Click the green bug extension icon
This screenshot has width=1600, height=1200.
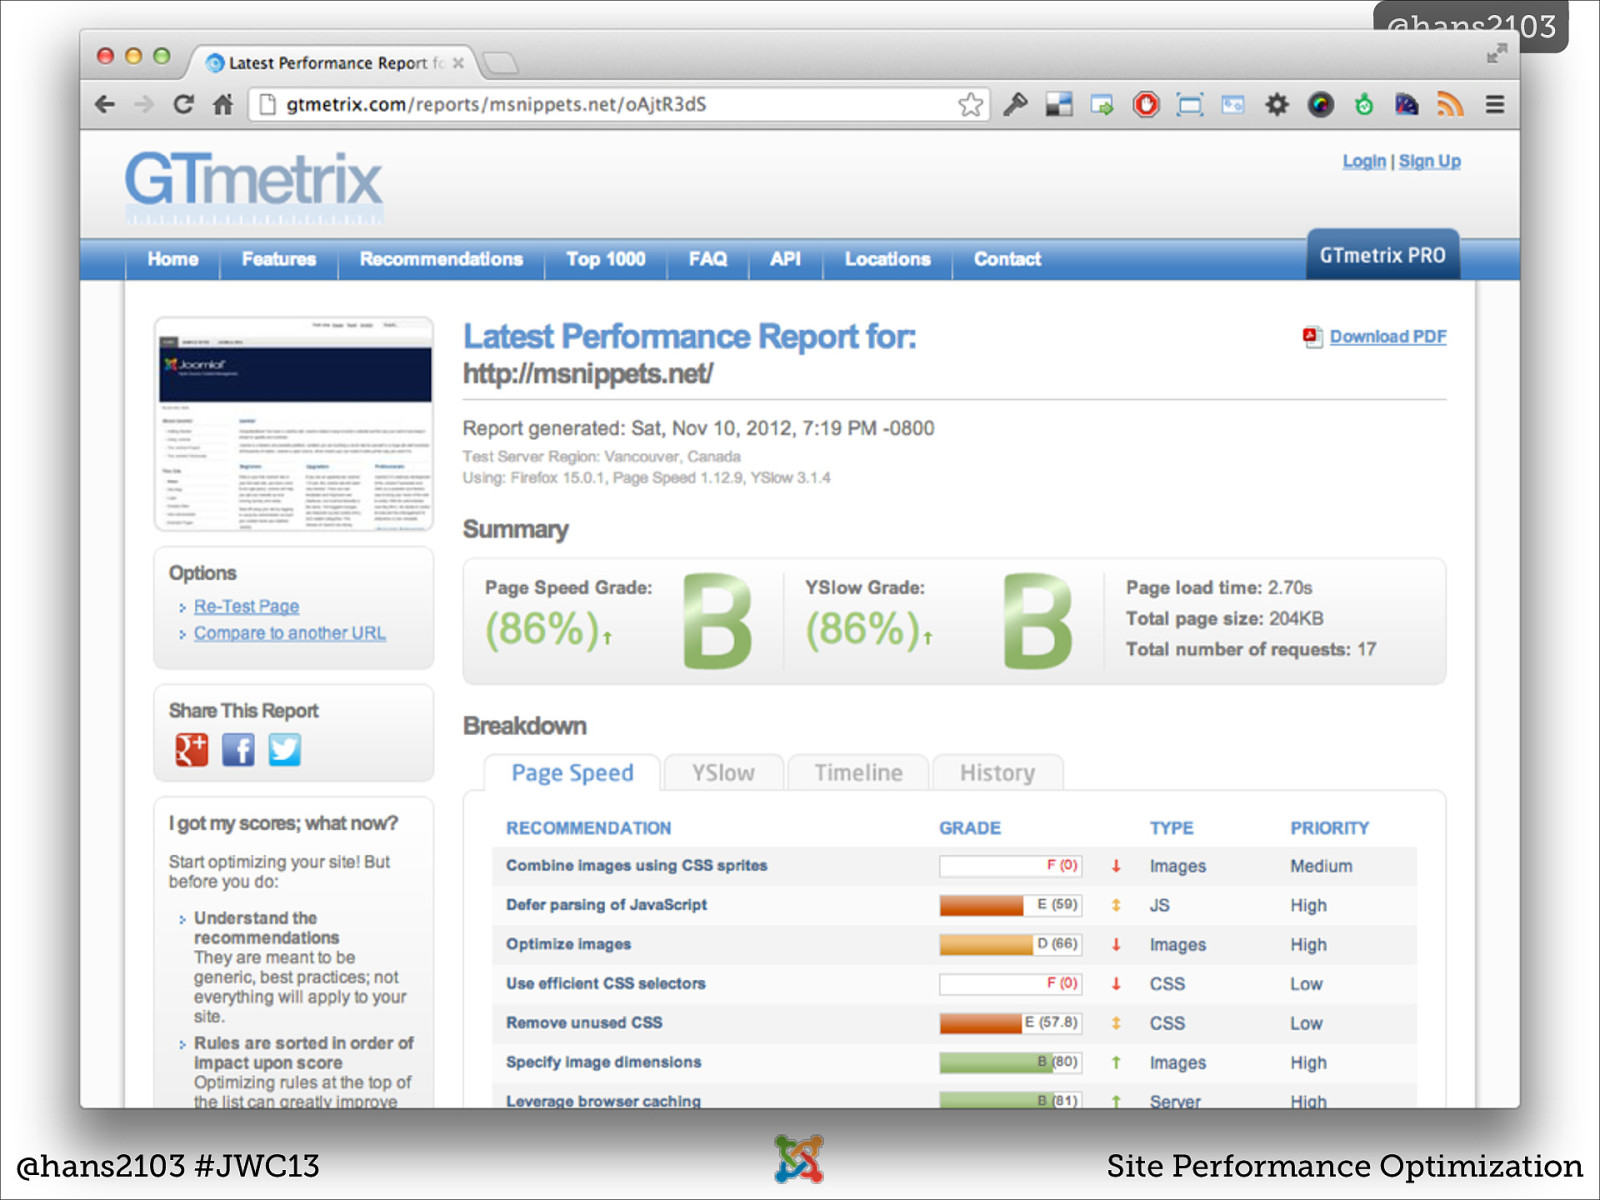1364,104
